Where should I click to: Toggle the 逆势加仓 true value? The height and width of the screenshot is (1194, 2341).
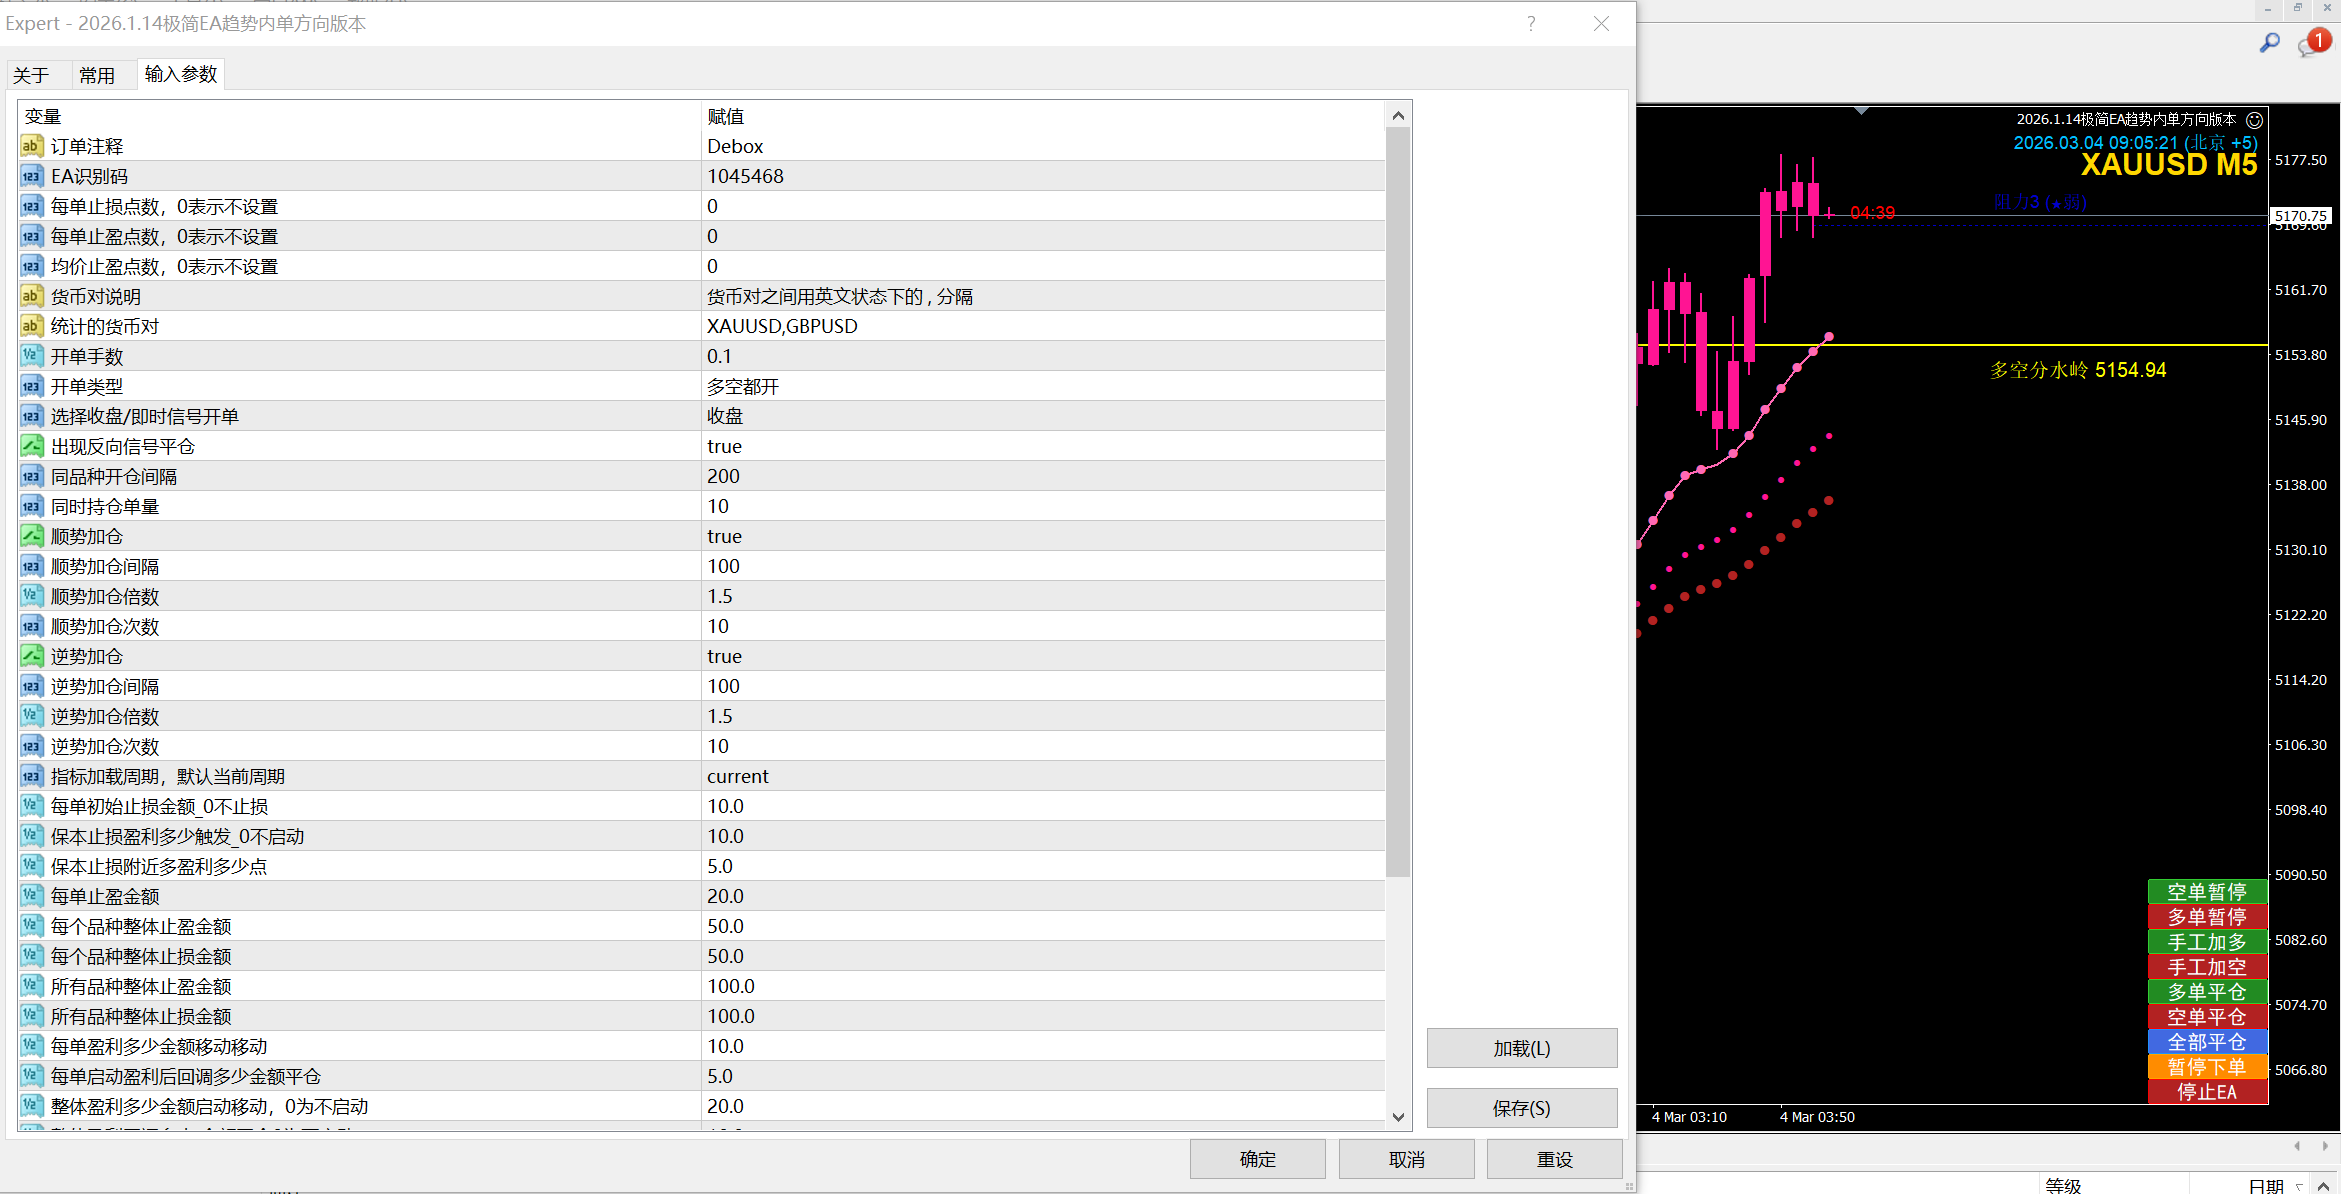724,656
